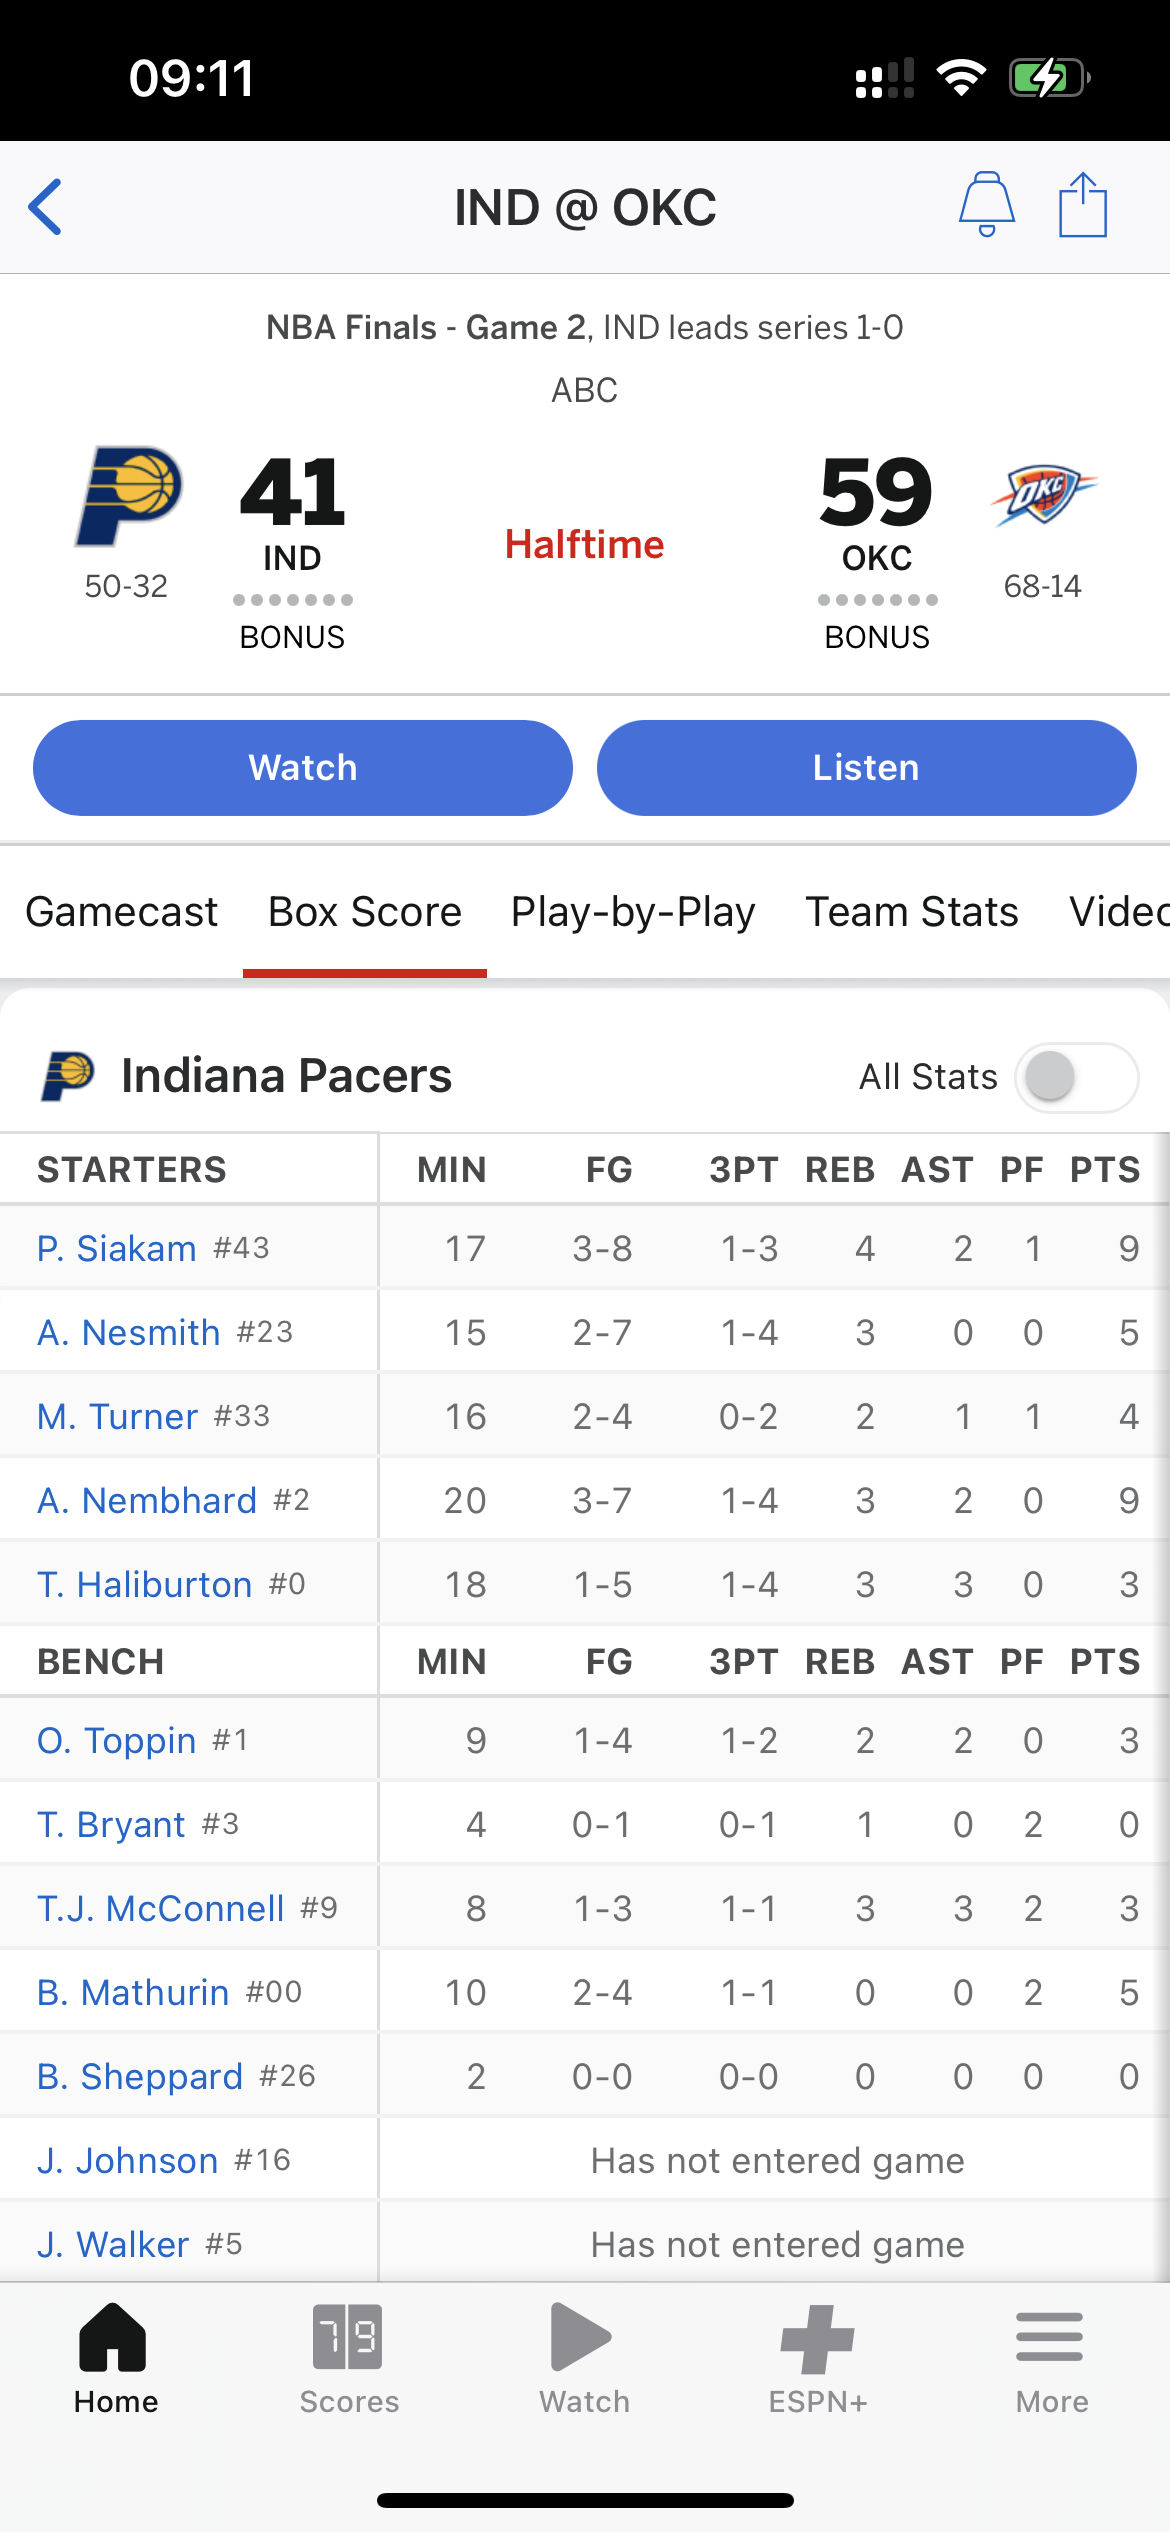Open the More hamburger menu
1170x2532 pixels.
pyautogui.click(x=1050, y=2336)
